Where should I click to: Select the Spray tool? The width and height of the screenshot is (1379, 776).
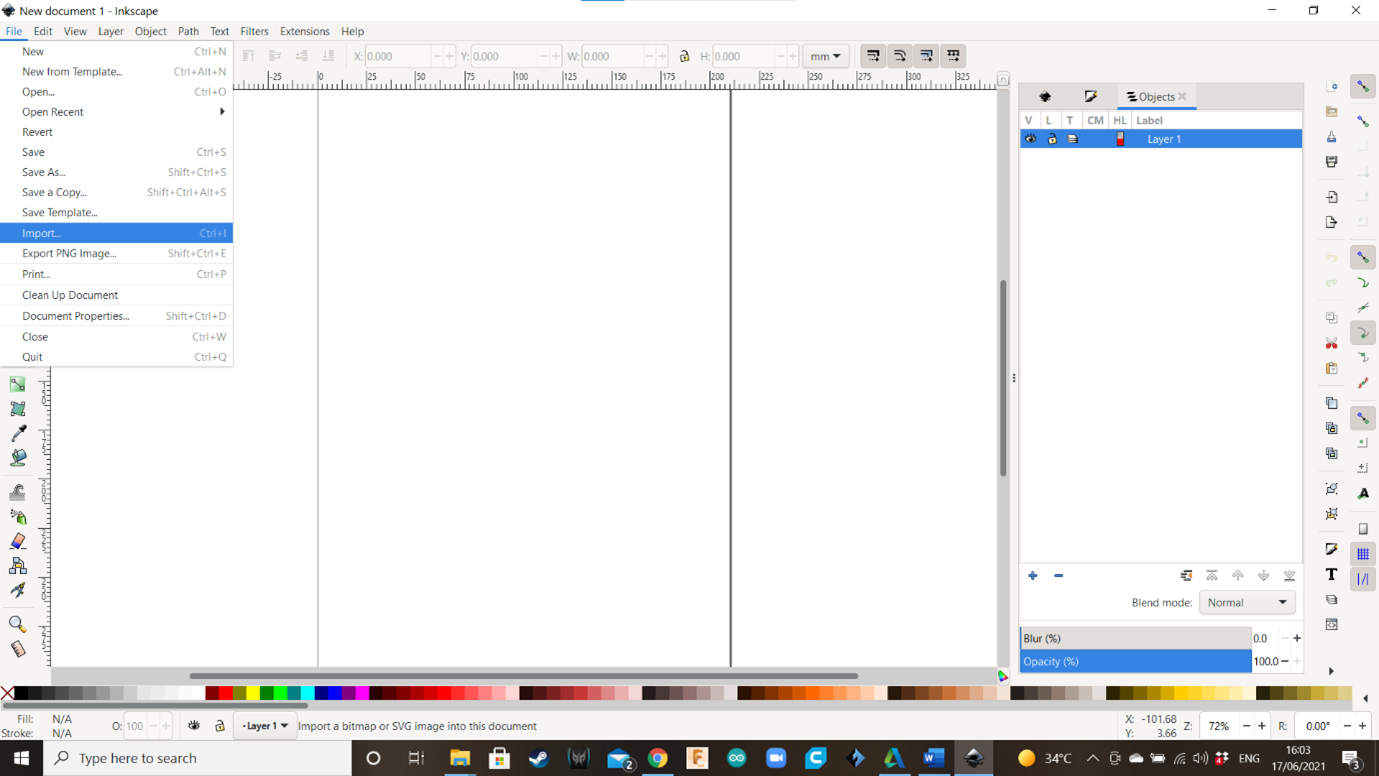tap(17, 517)
